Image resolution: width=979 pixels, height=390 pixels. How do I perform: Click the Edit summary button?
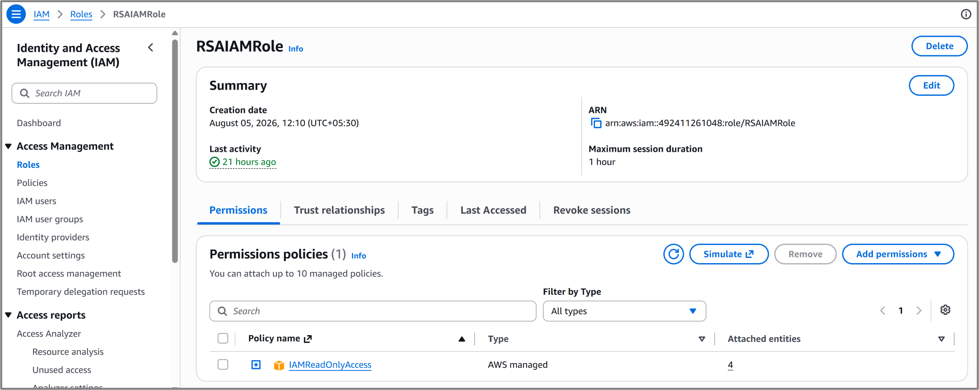click(x=931, y=85)
